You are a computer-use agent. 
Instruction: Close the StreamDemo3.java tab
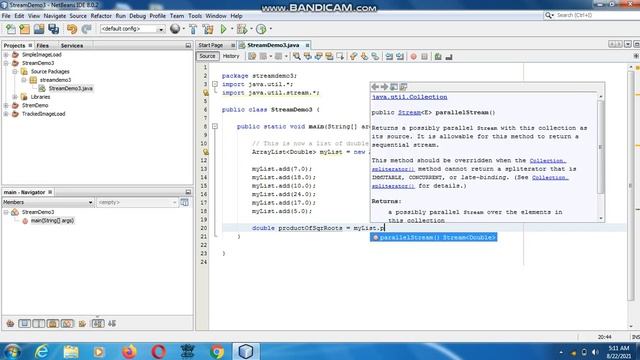[x=307, y=45]
